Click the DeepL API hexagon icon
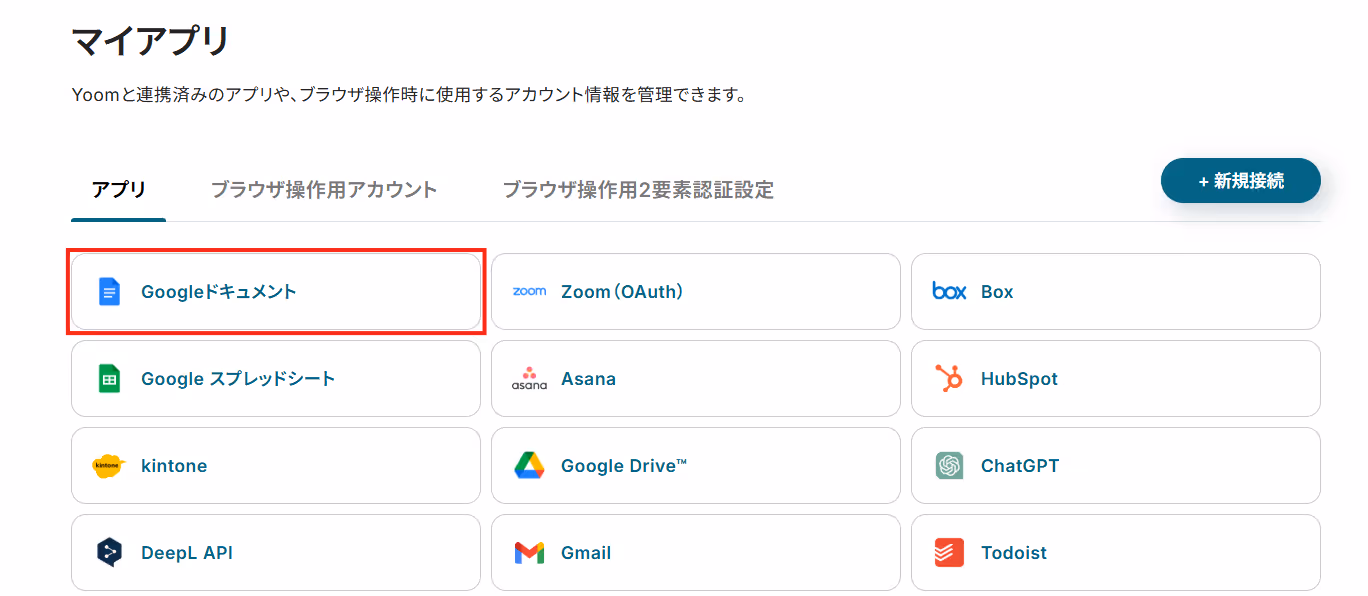The width and height of the screenshot is (1368, 596). tap(109, 553)
